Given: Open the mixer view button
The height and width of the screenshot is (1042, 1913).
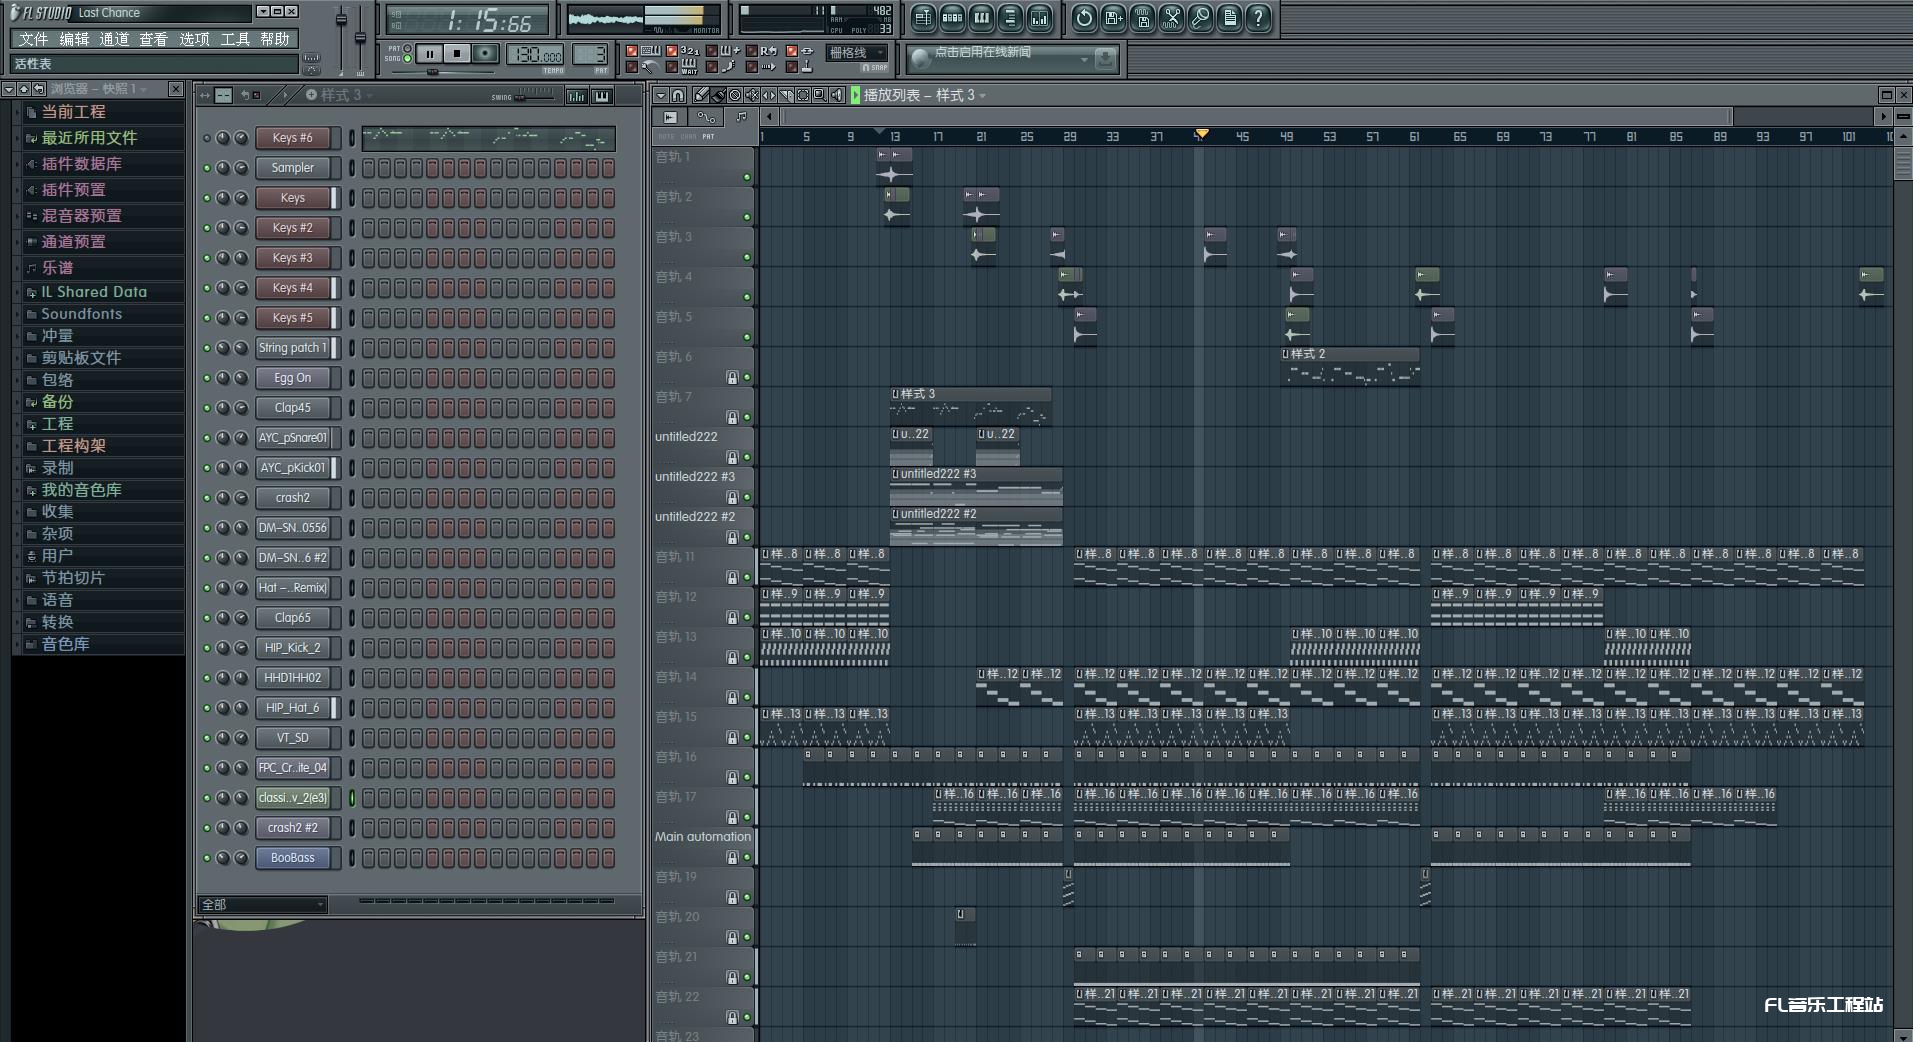Looking at the screenshot, I should [1039, 17].
